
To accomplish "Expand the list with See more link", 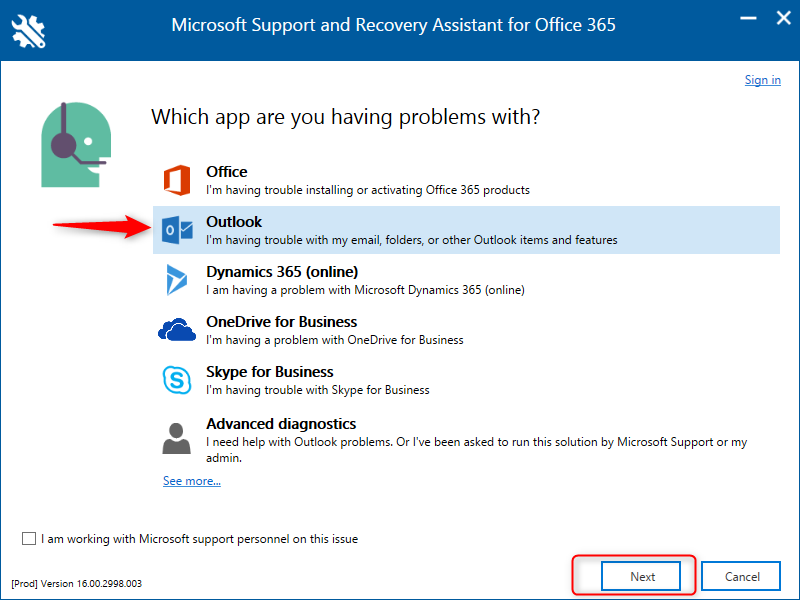I will tap(192, 481).
